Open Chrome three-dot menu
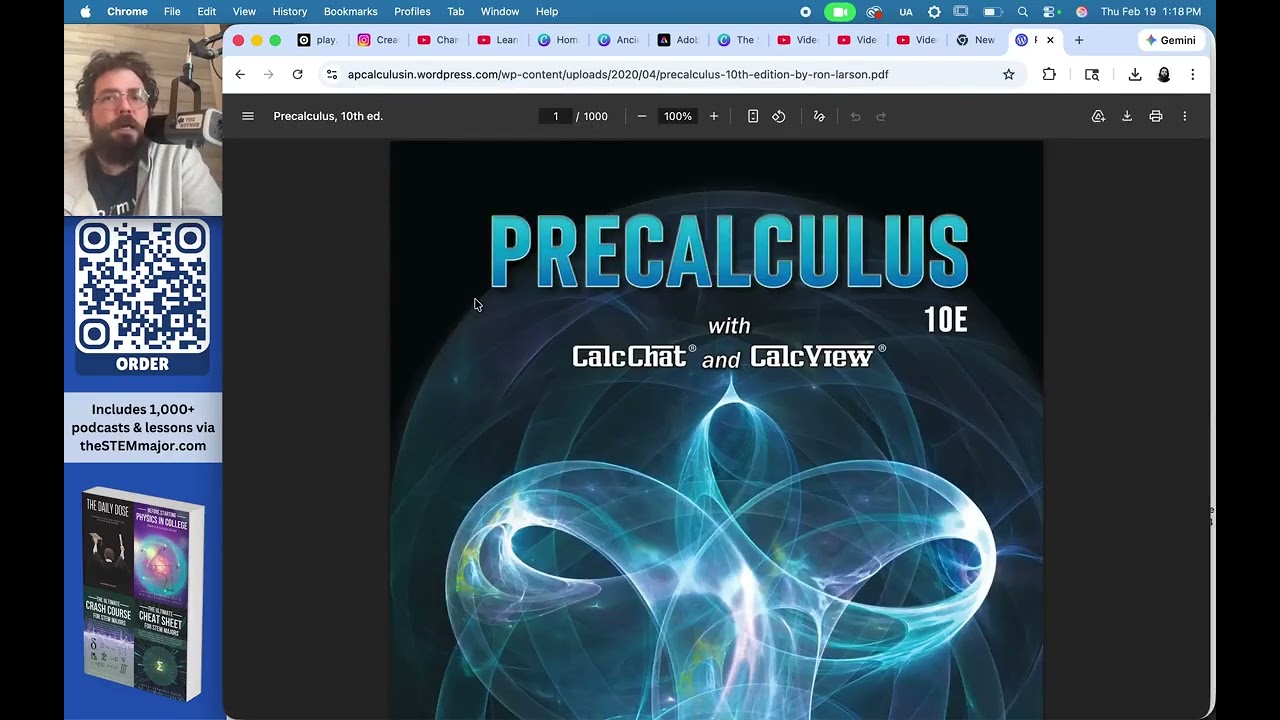1280x720 pixels. point(1192,74)
